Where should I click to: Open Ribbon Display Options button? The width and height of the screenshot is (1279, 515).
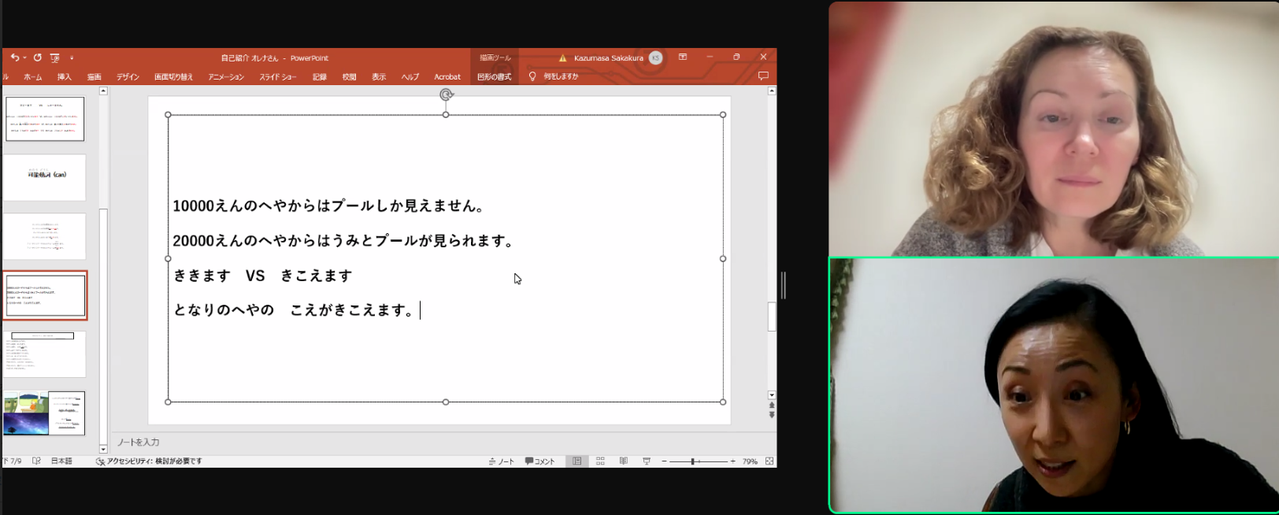click(x=683, y=57)
